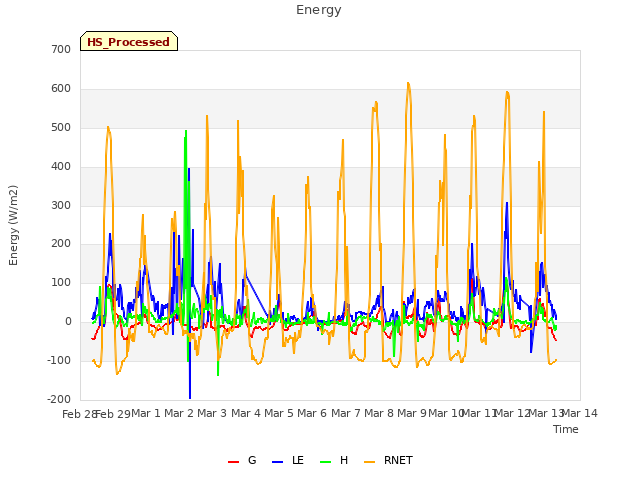This screenshot has height=480, width=640.
Task: Click the 700 y-axis tick label
Action: (x=61, y=49)
